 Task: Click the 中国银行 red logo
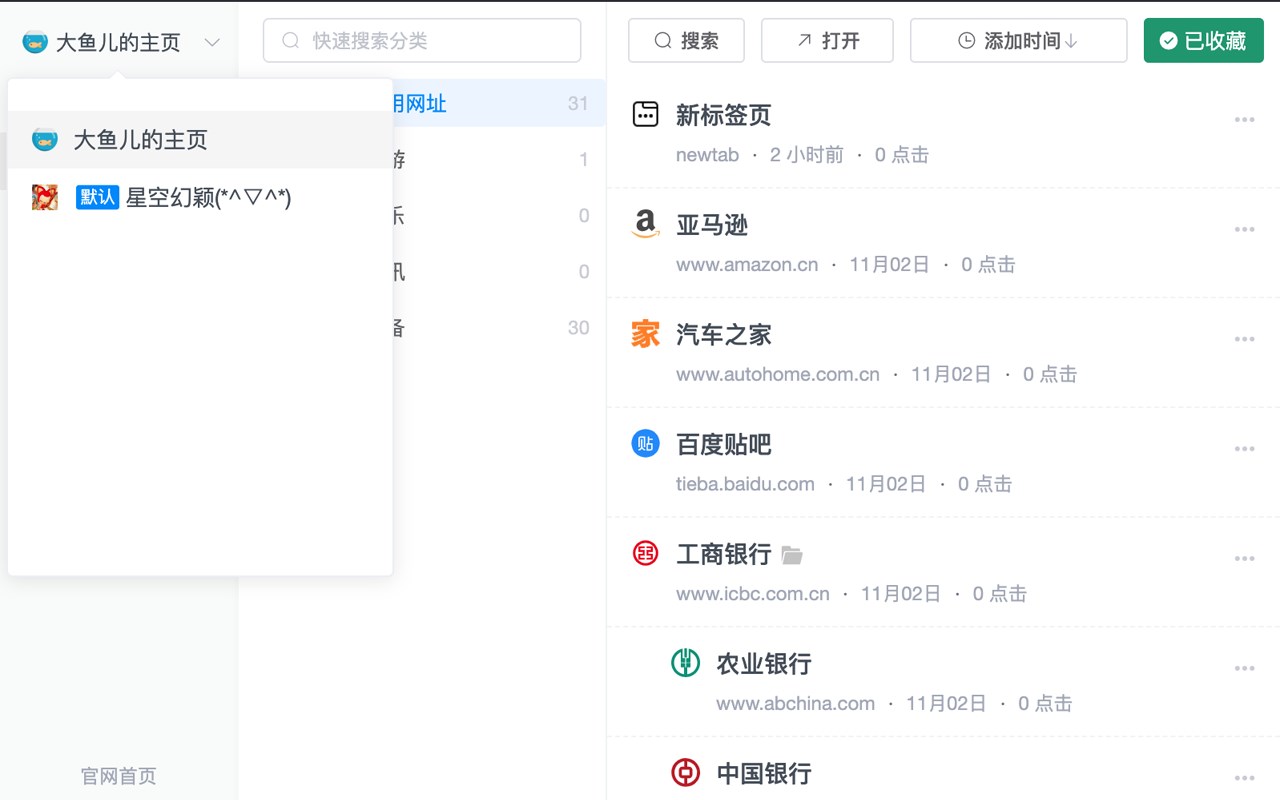click(x=686, y=773)
